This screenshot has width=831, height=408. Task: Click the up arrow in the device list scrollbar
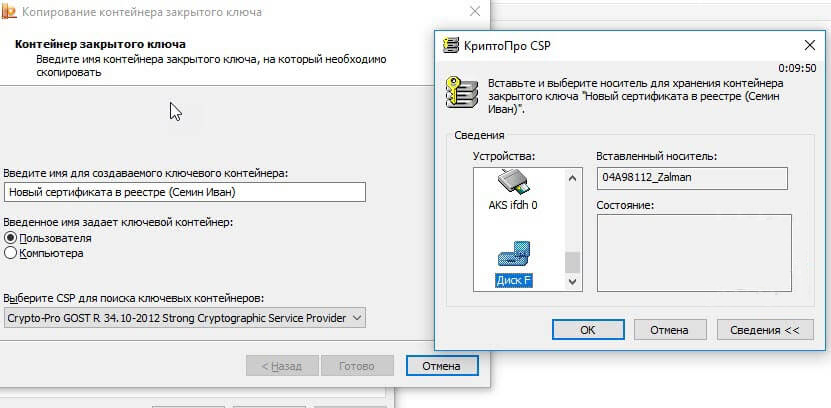point(572,179)
